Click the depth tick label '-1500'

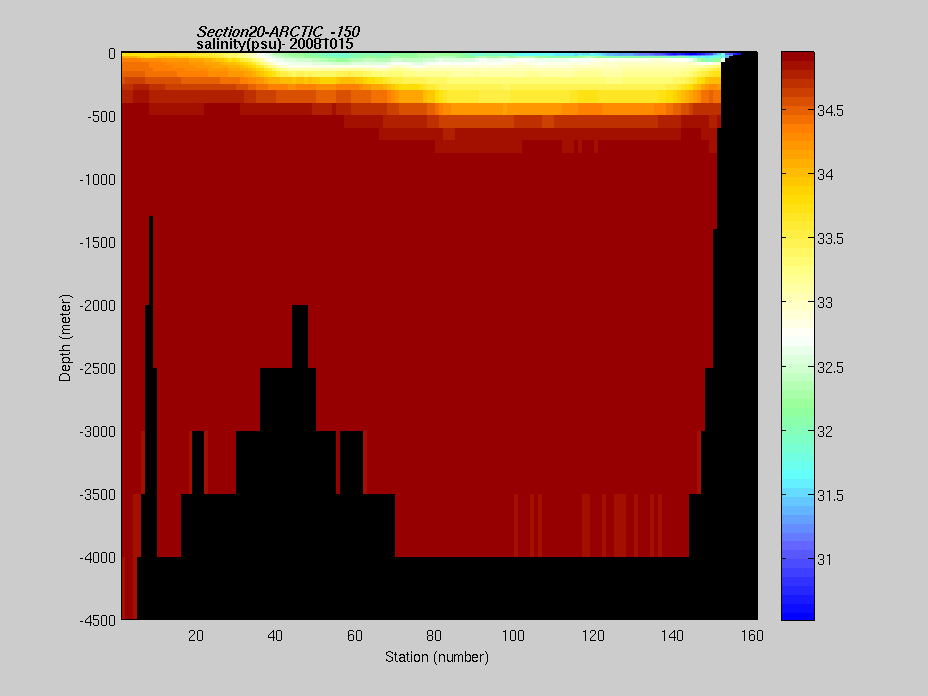pyautogui.click(x=98, y=243)
